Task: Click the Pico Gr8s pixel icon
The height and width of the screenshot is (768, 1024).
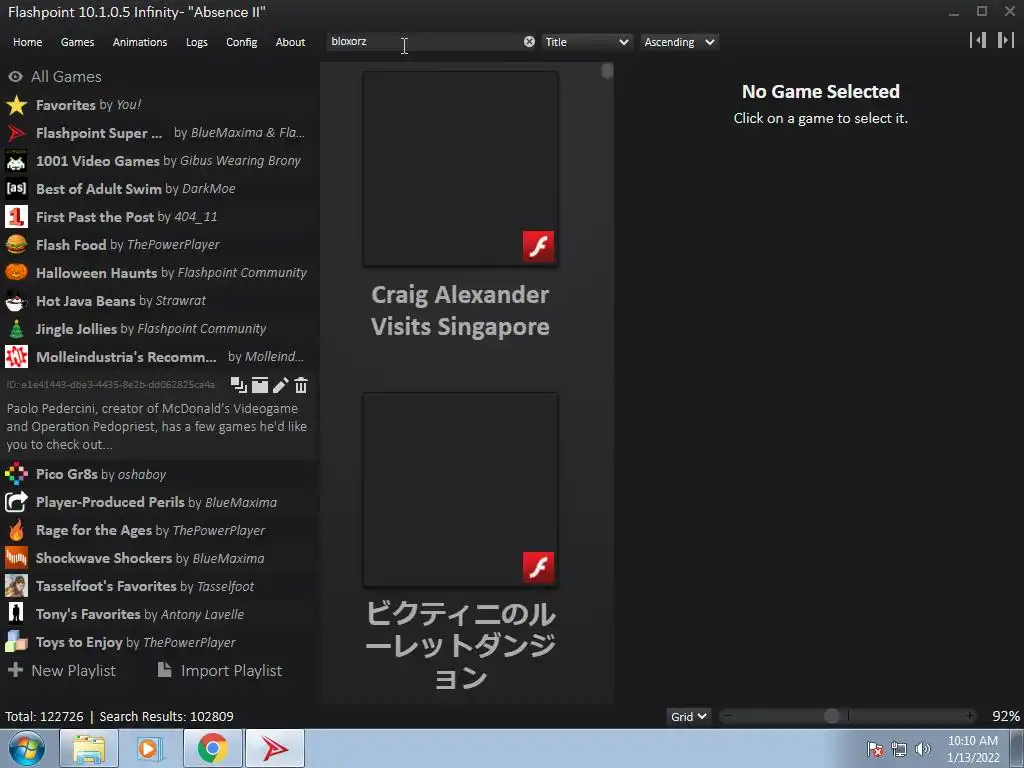Action: point(16,474)
